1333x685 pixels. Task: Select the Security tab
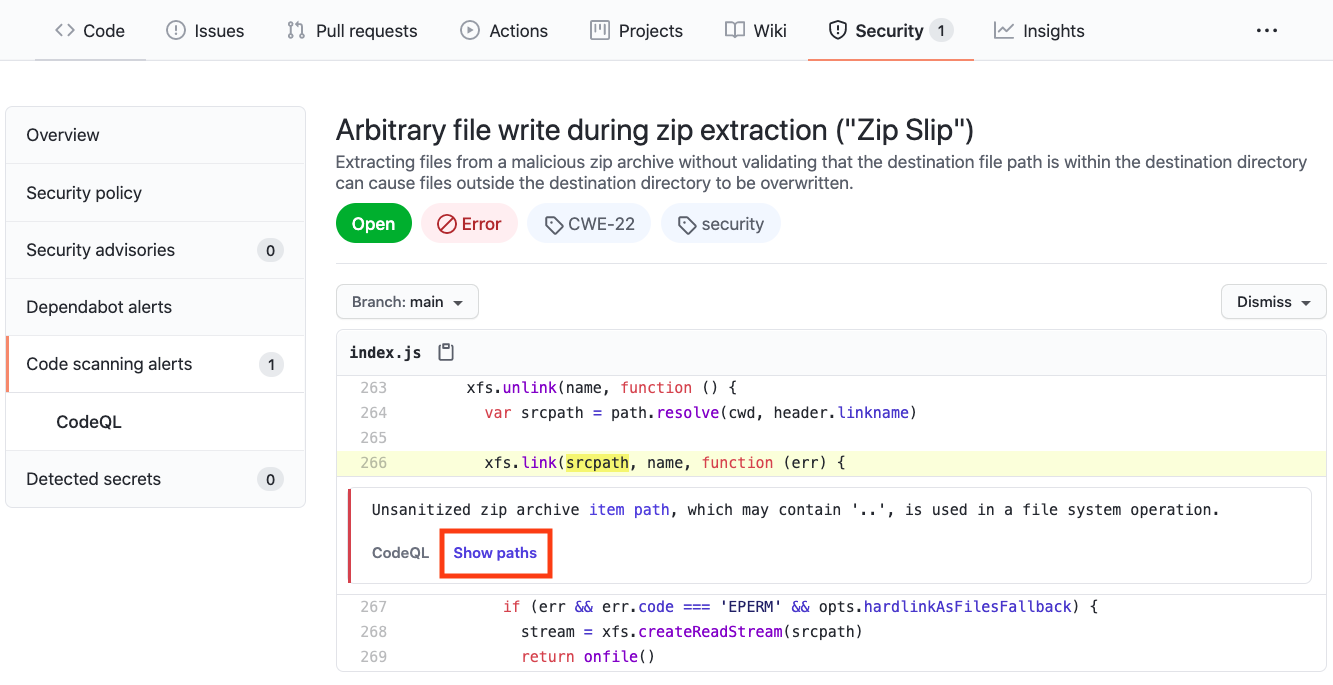tap(890, 31)
